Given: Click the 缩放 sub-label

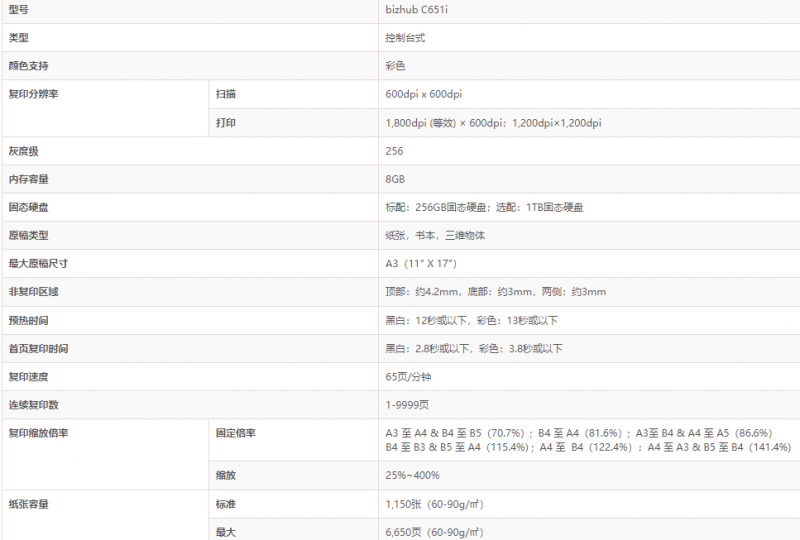Looking at the screenshot, I should tap(226, 475).
